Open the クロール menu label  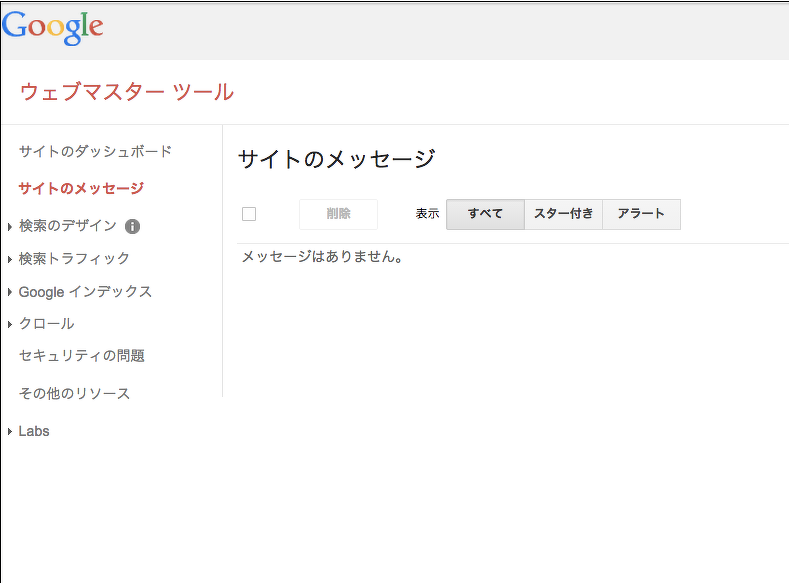tap(46, 323)
